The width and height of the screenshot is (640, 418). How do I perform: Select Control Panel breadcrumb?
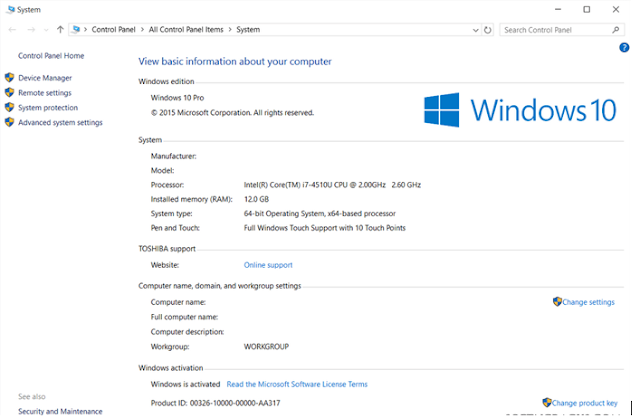click(x=113, y=29)
